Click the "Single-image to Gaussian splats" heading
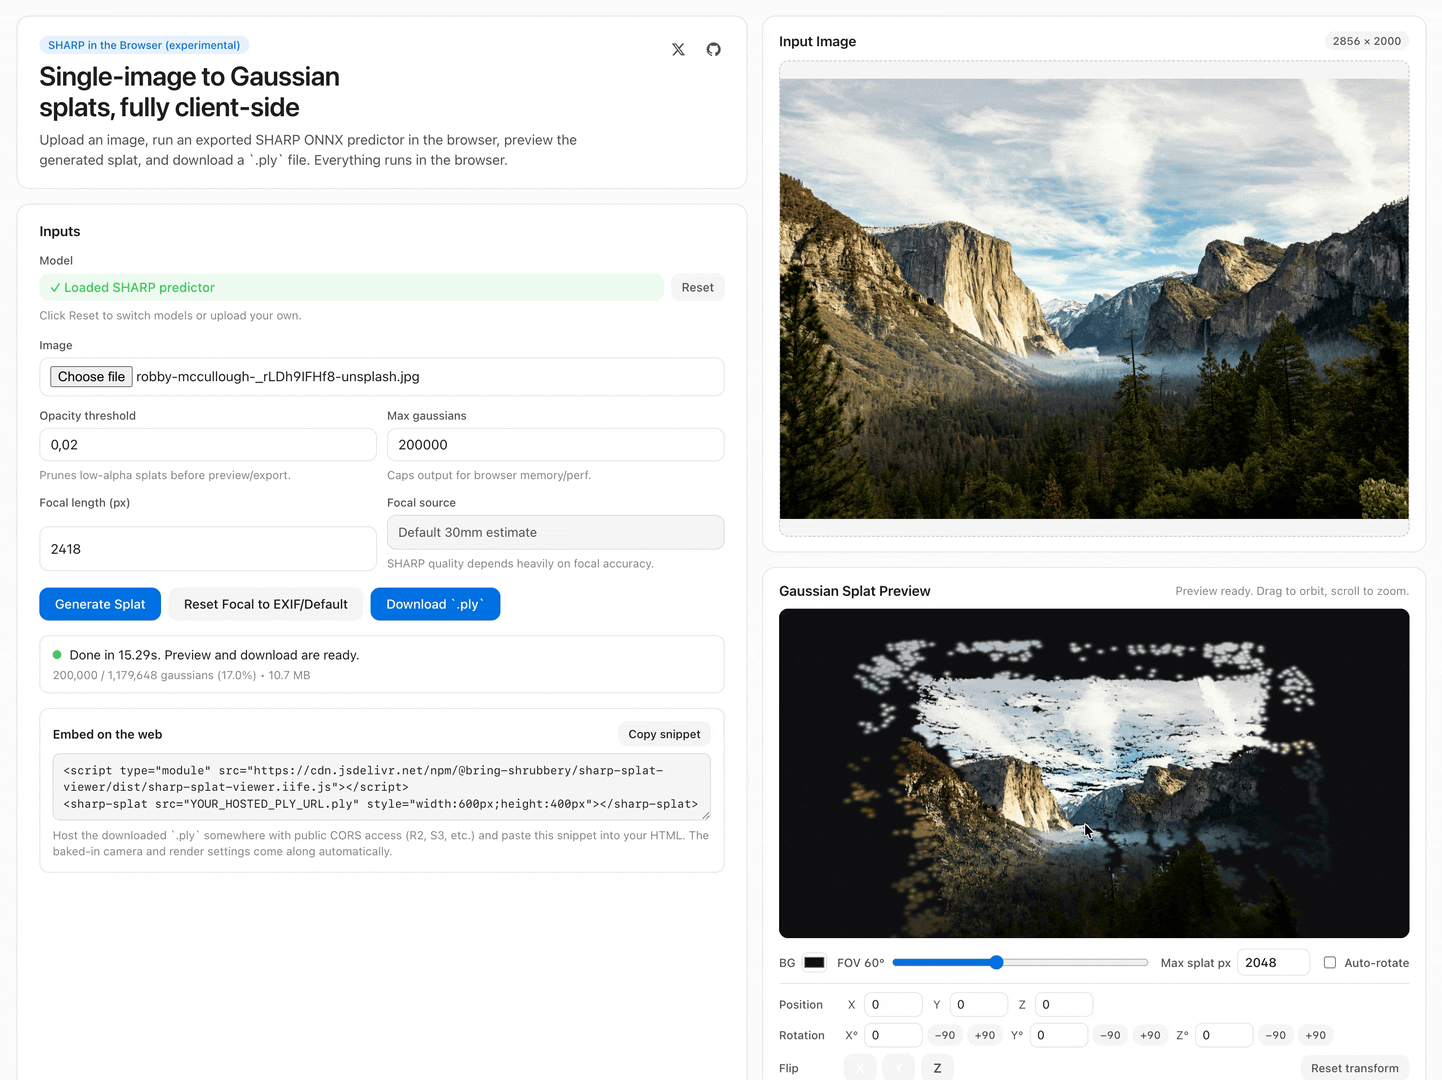 pyautogui.click(x=189, y=92)
